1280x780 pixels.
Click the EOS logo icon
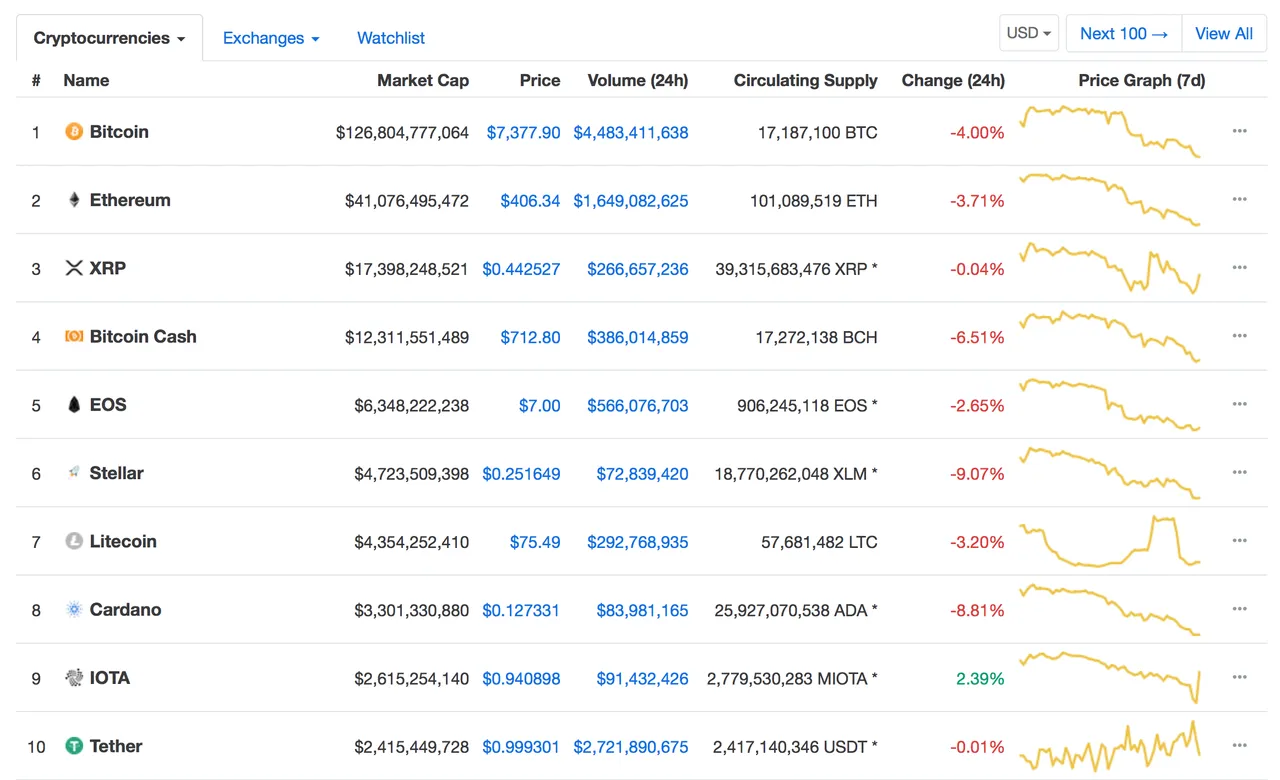74,405
